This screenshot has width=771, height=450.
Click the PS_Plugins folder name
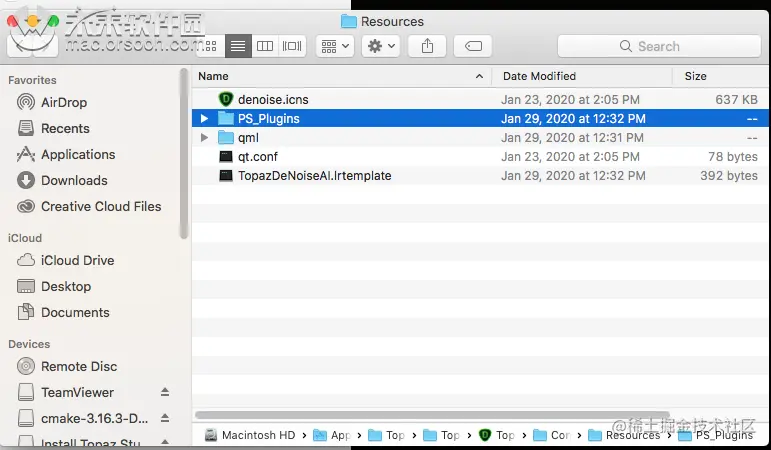coord(268,119)
